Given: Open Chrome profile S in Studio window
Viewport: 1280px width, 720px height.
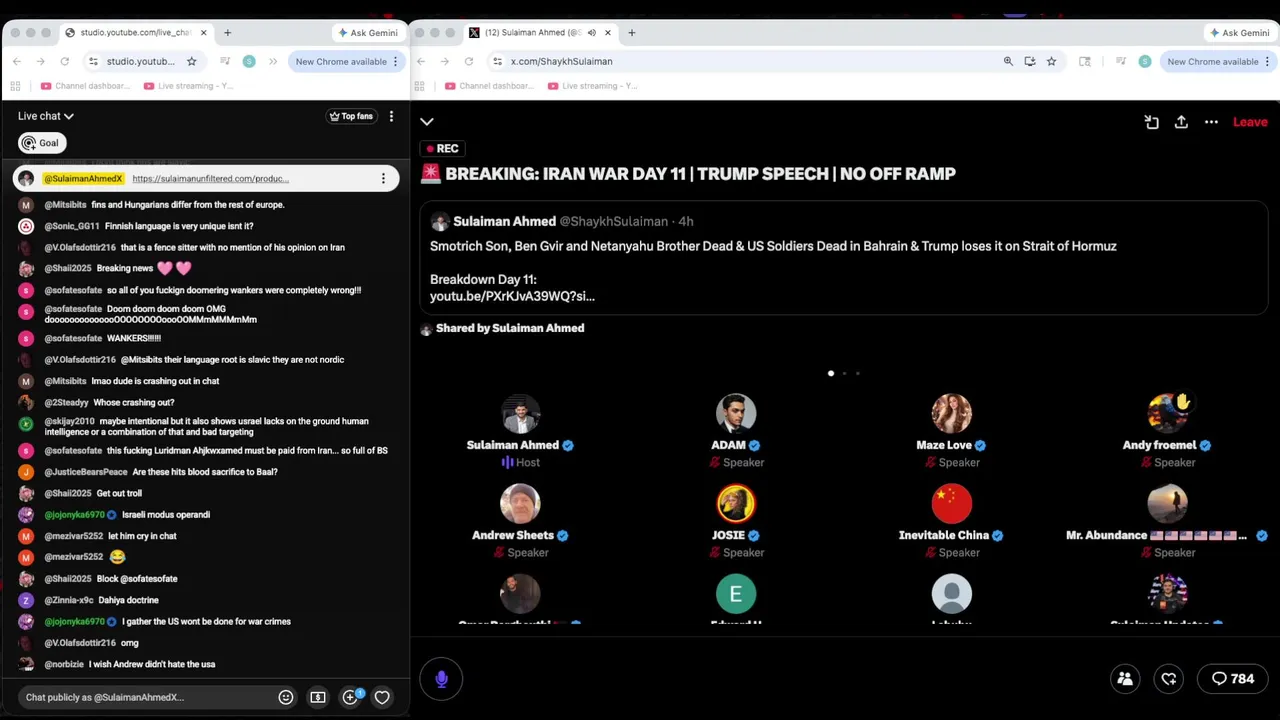Looking at the screenshot, I should (249, 61).
